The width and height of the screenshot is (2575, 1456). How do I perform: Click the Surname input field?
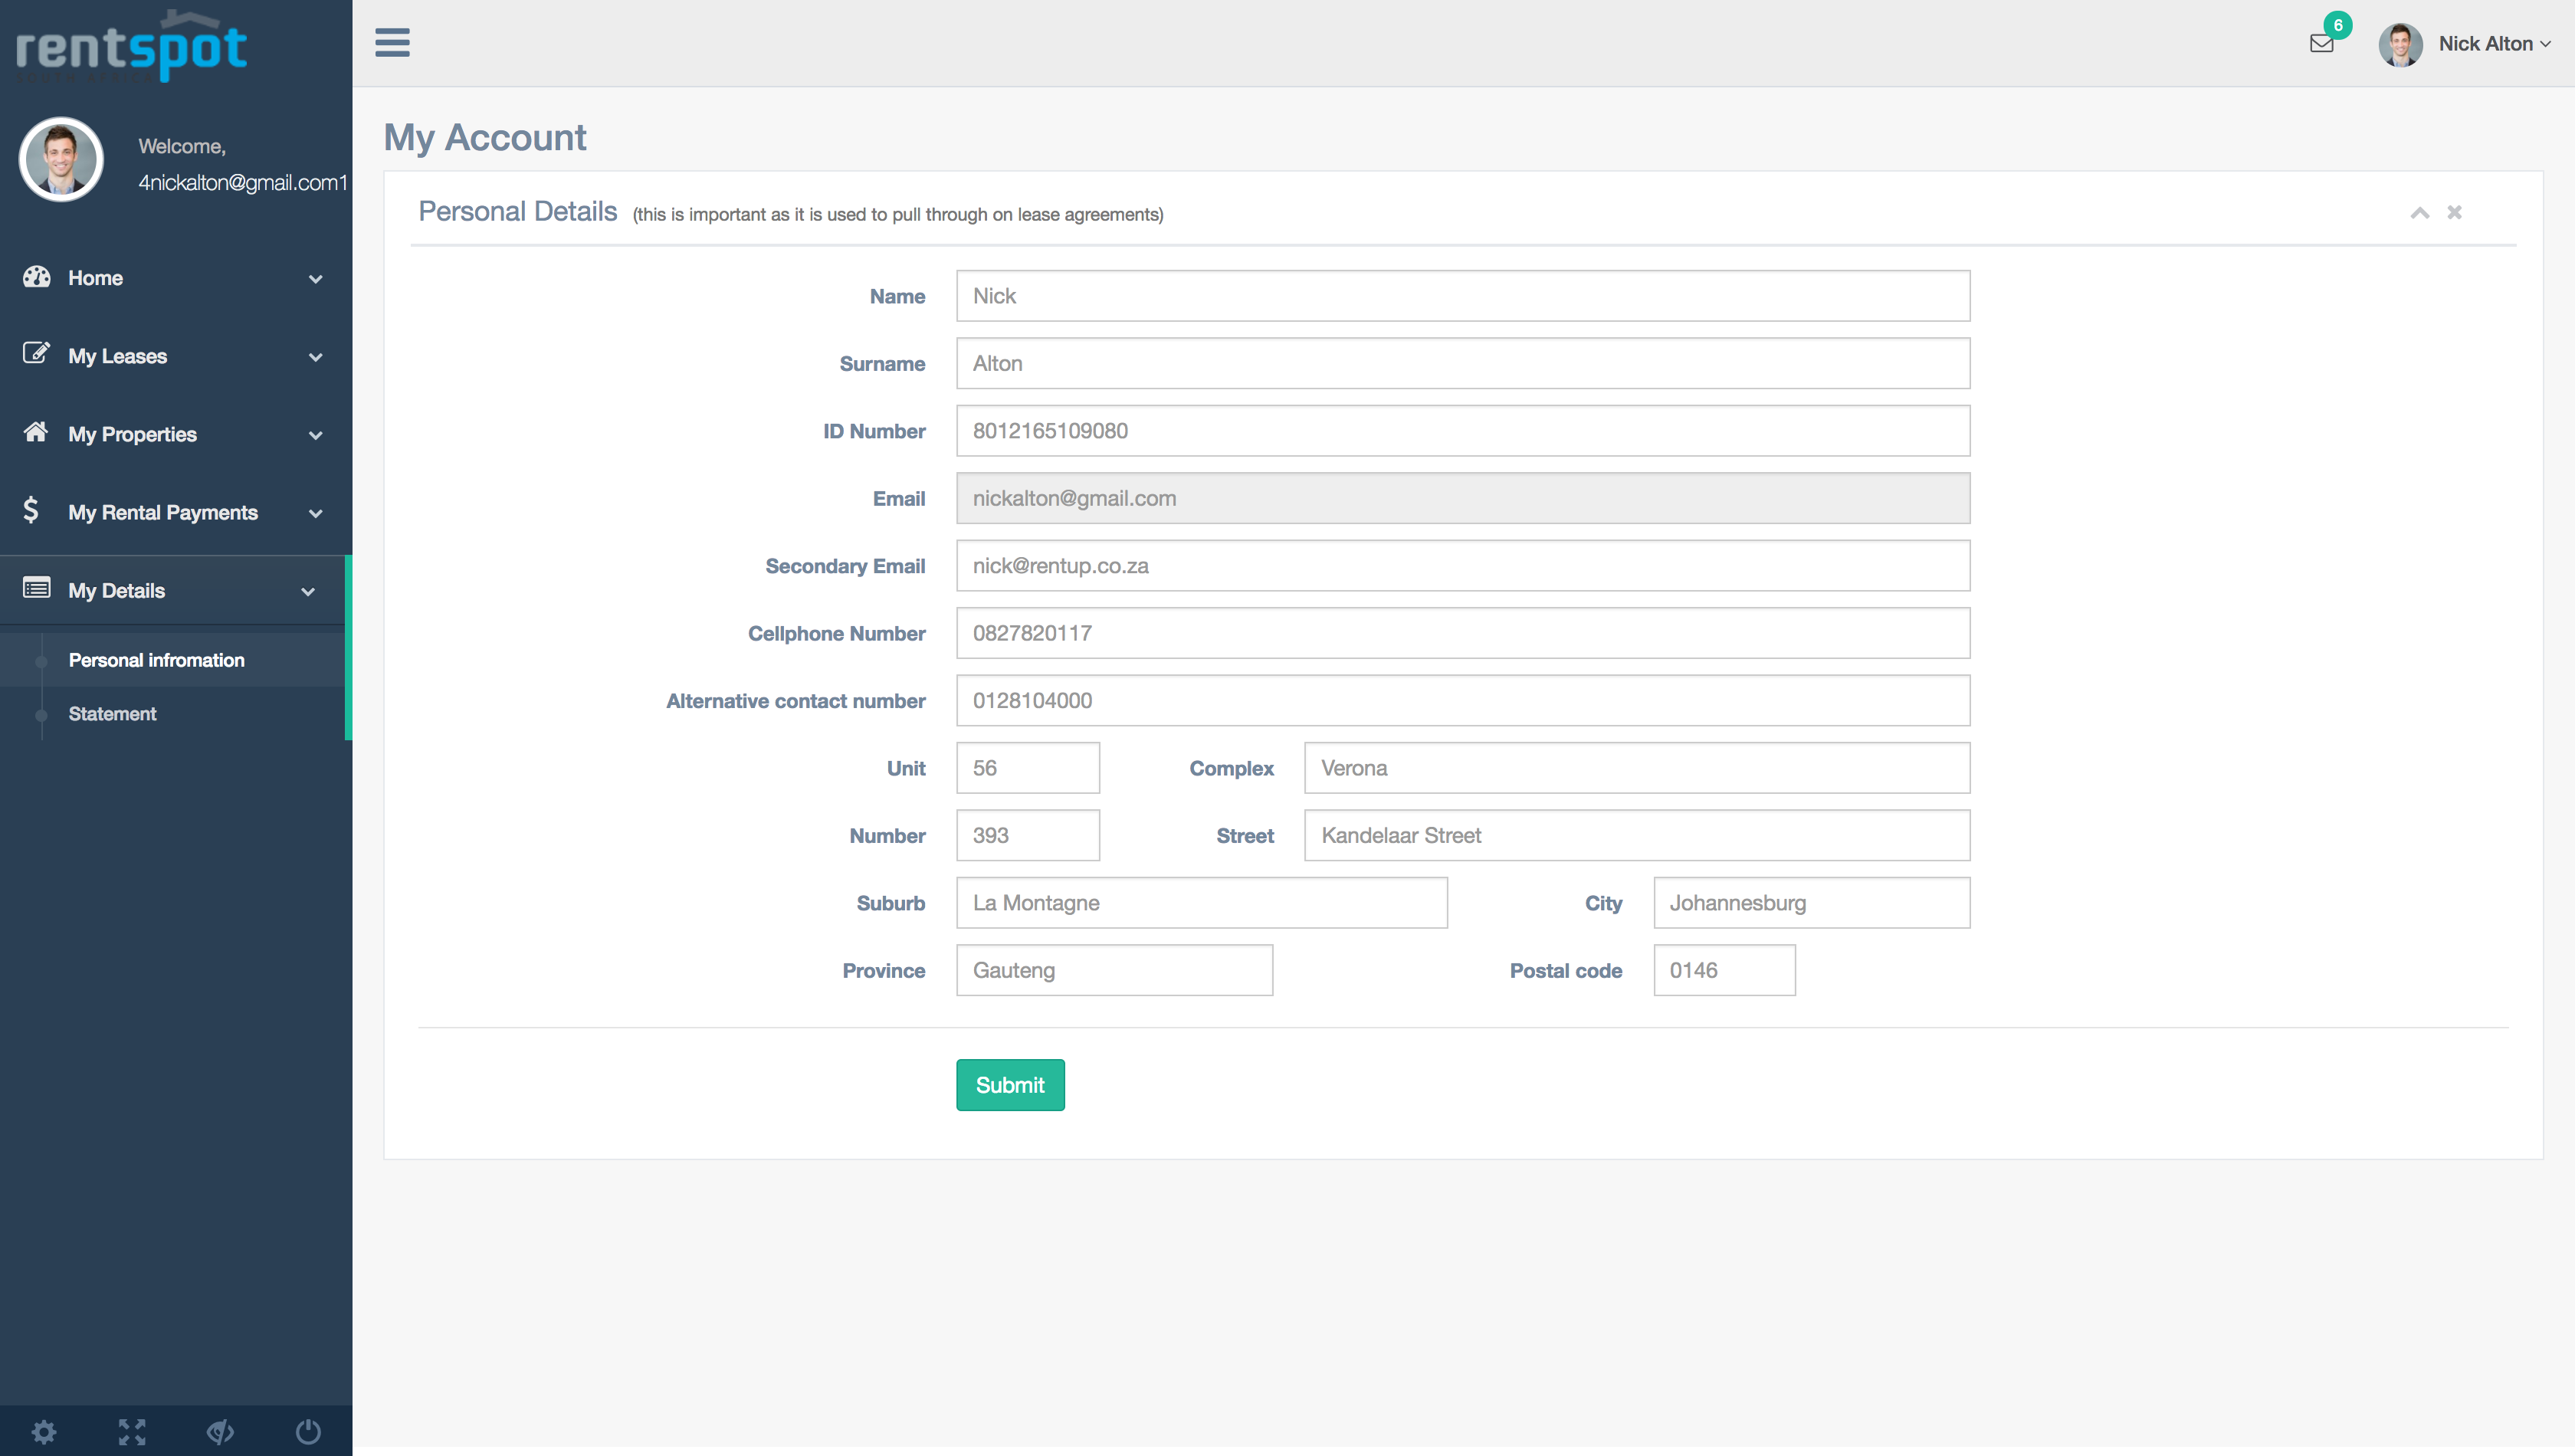coord(1463,363)
